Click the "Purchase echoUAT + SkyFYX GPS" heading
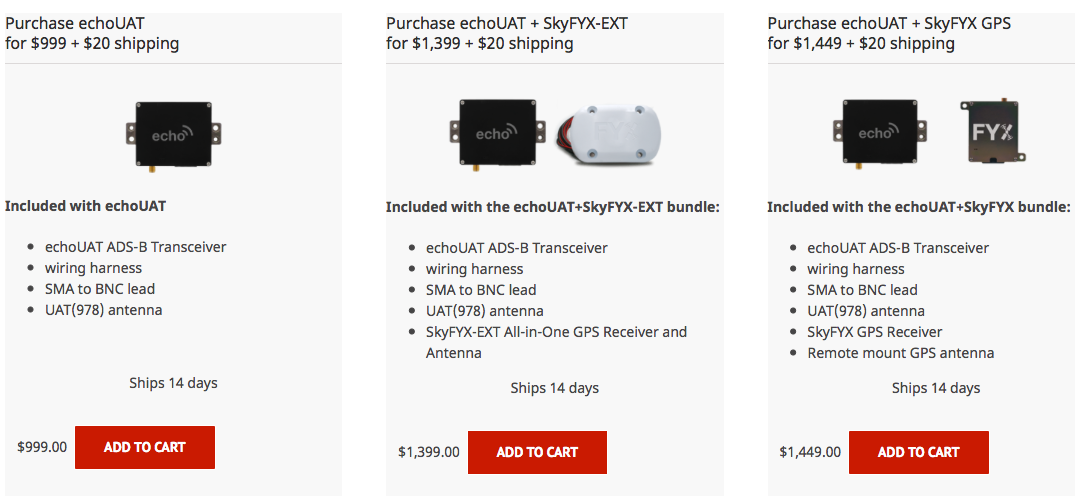This screenshot has width=1075, height=496. tap(889, 33)
